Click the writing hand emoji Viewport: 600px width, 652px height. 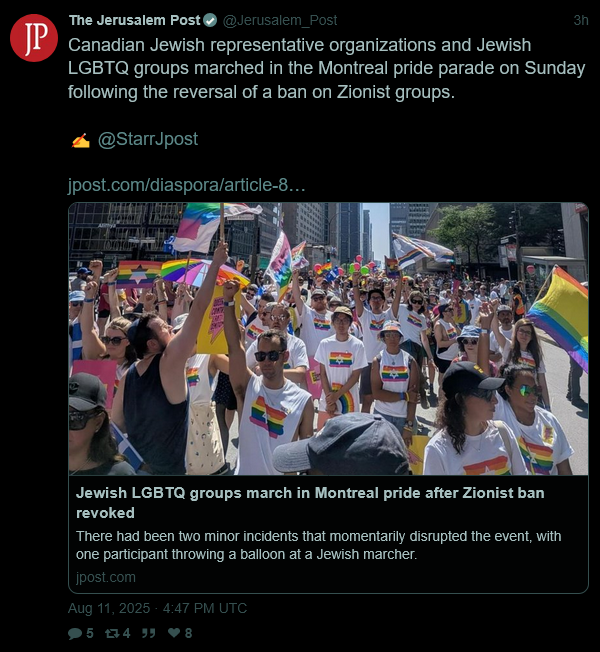pos(80,140)
